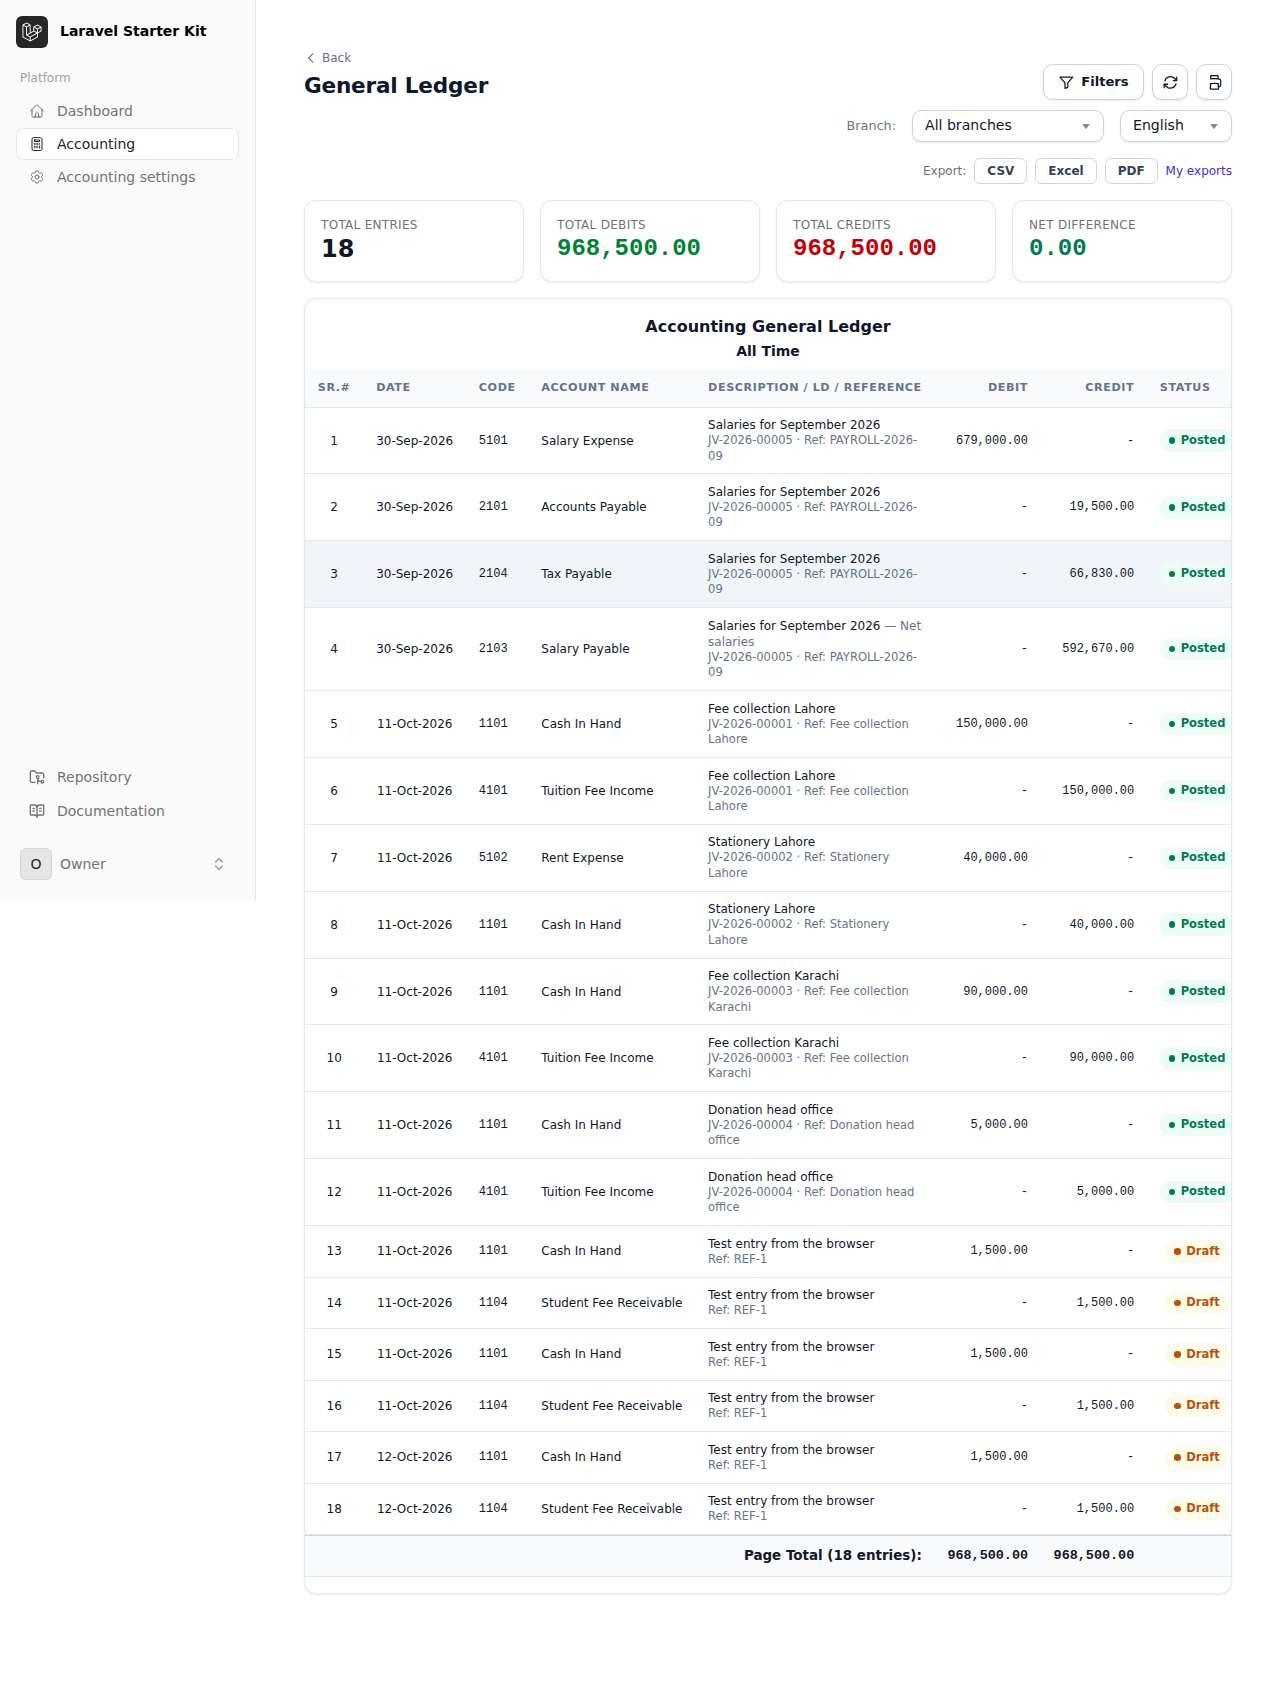This screenshot has height=1706, width=1280.
Task: Click the Documentation book icon
Action: [x=37, y=811]
